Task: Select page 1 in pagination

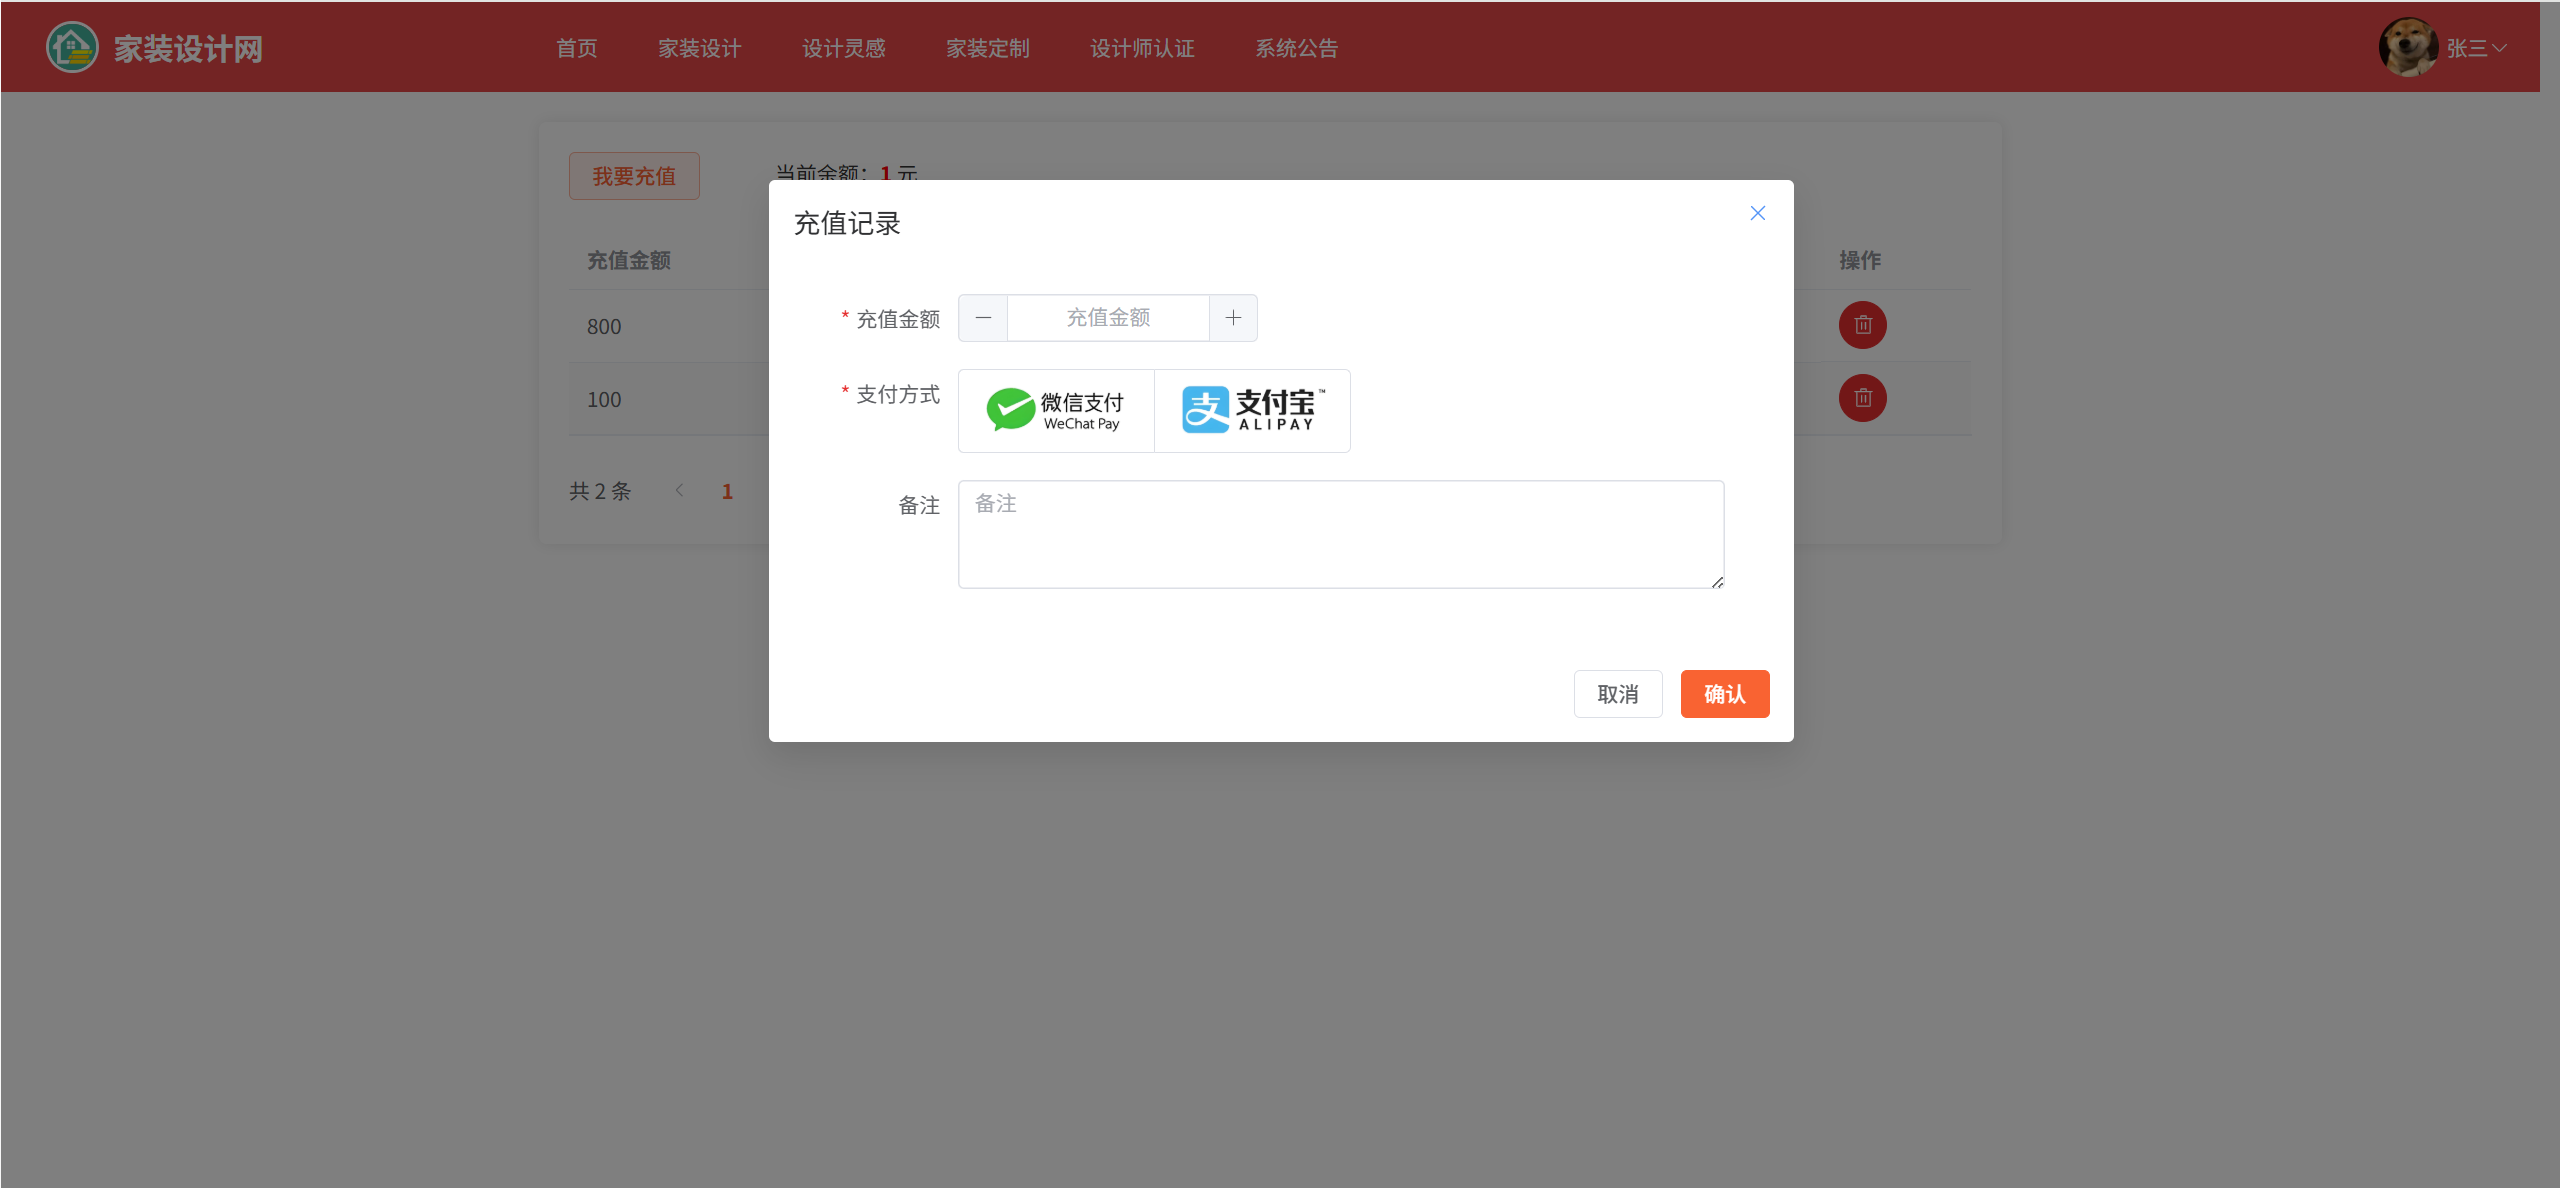Action: coord(727,491)
